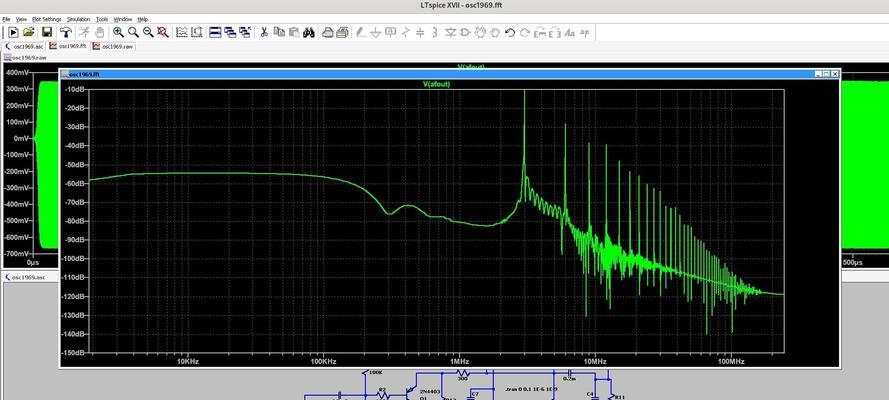Click the Print icon
The width and height of the screenshot is (889, 400).
[x=328, y=33]
